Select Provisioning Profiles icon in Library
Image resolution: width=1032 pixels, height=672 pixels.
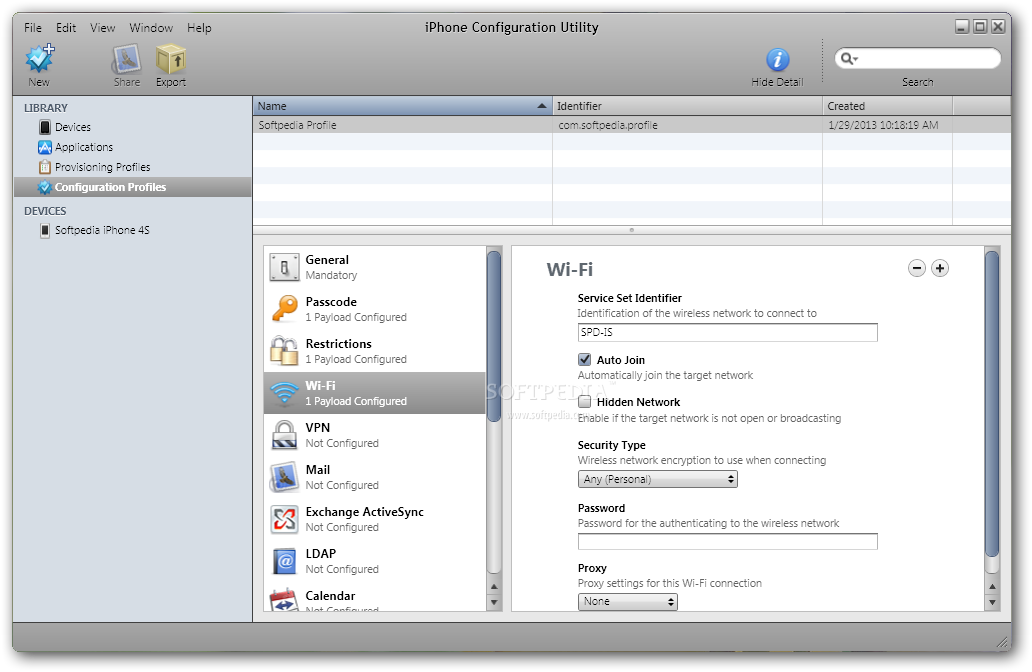(x=45, y=167)
